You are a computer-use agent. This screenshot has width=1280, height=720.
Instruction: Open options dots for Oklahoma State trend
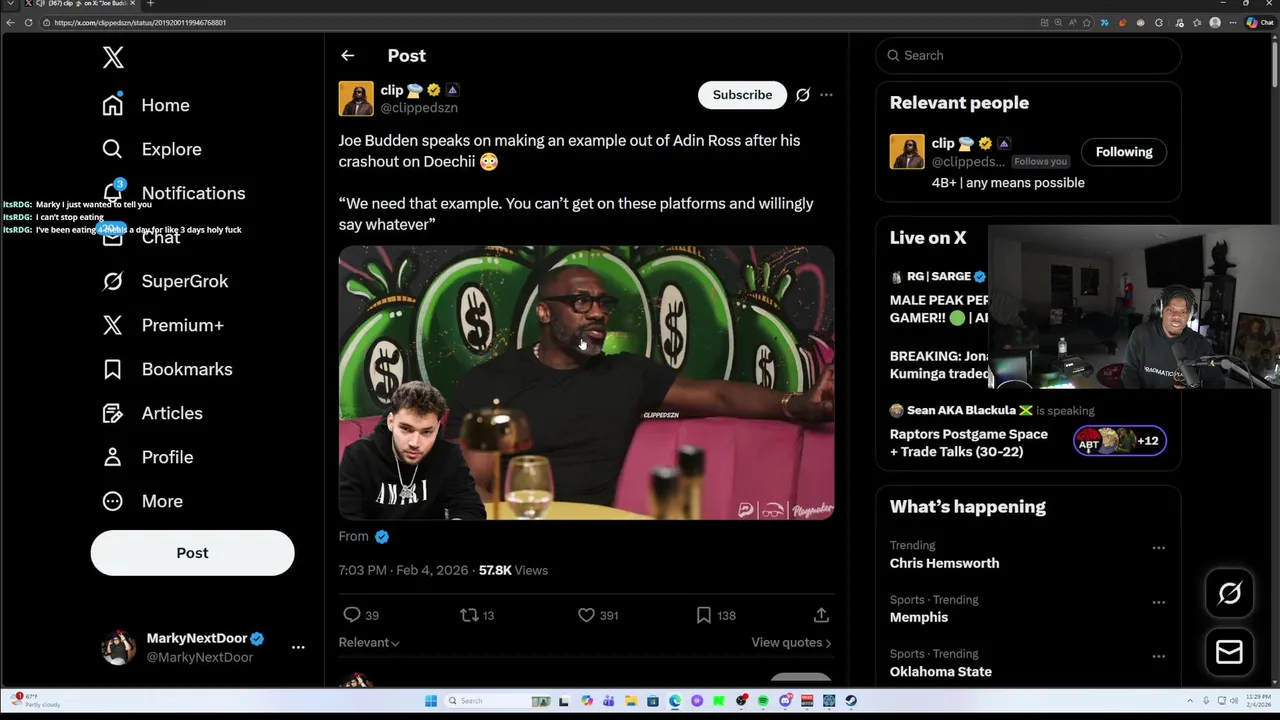point(1158,656)
